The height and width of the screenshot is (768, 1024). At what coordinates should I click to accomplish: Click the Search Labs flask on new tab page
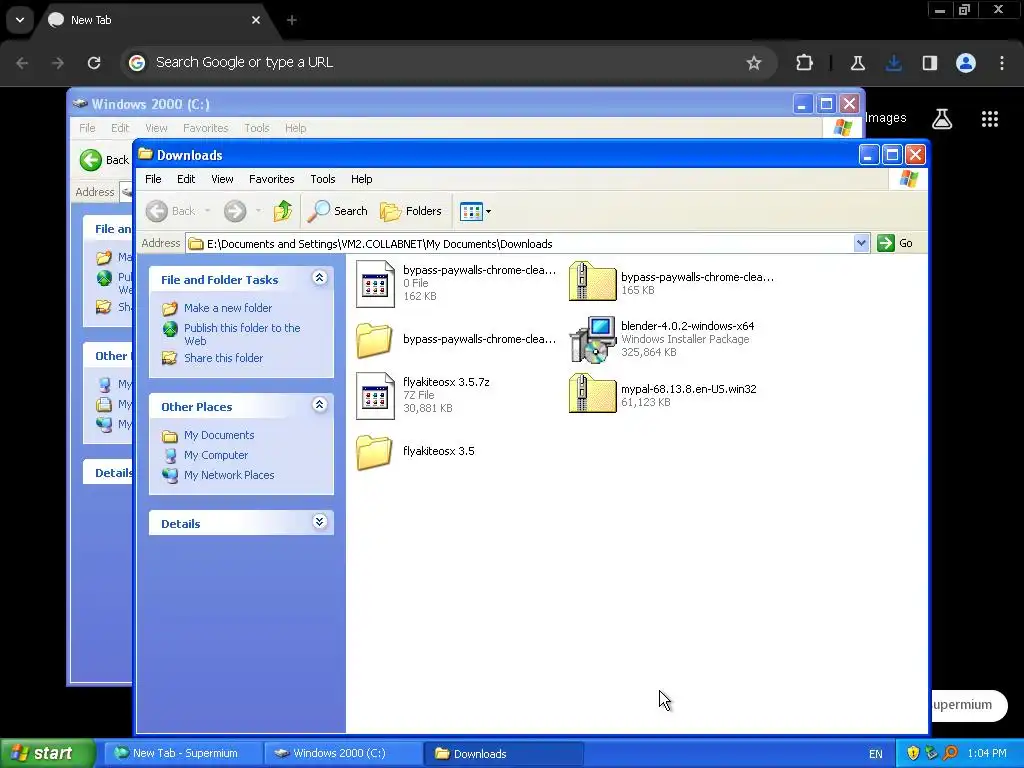(x=942, y=118)
